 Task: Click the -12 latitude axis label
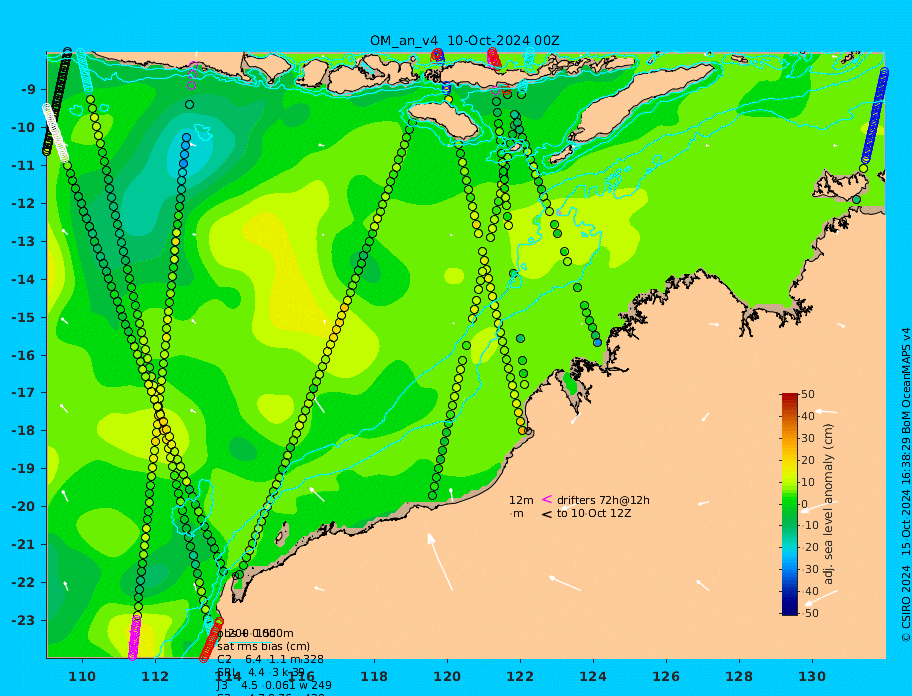(x=23, y=204)
